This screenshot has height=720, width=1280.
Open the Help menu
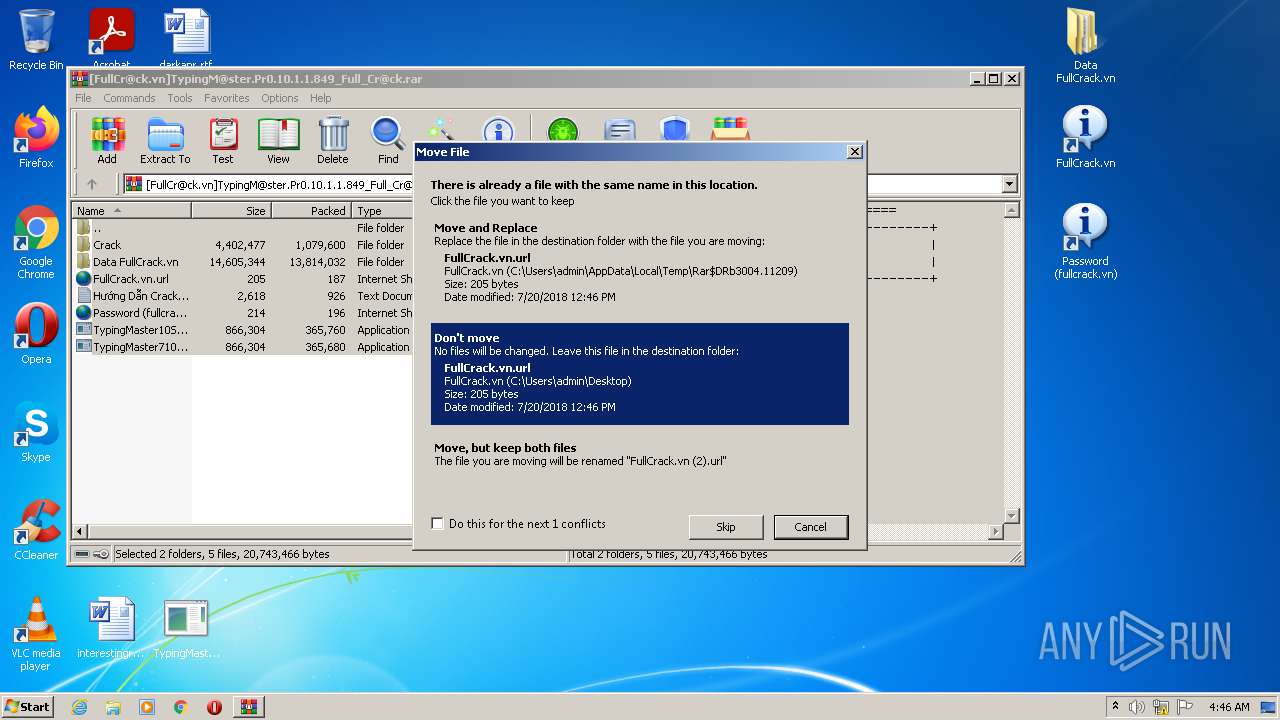(320, 98)
